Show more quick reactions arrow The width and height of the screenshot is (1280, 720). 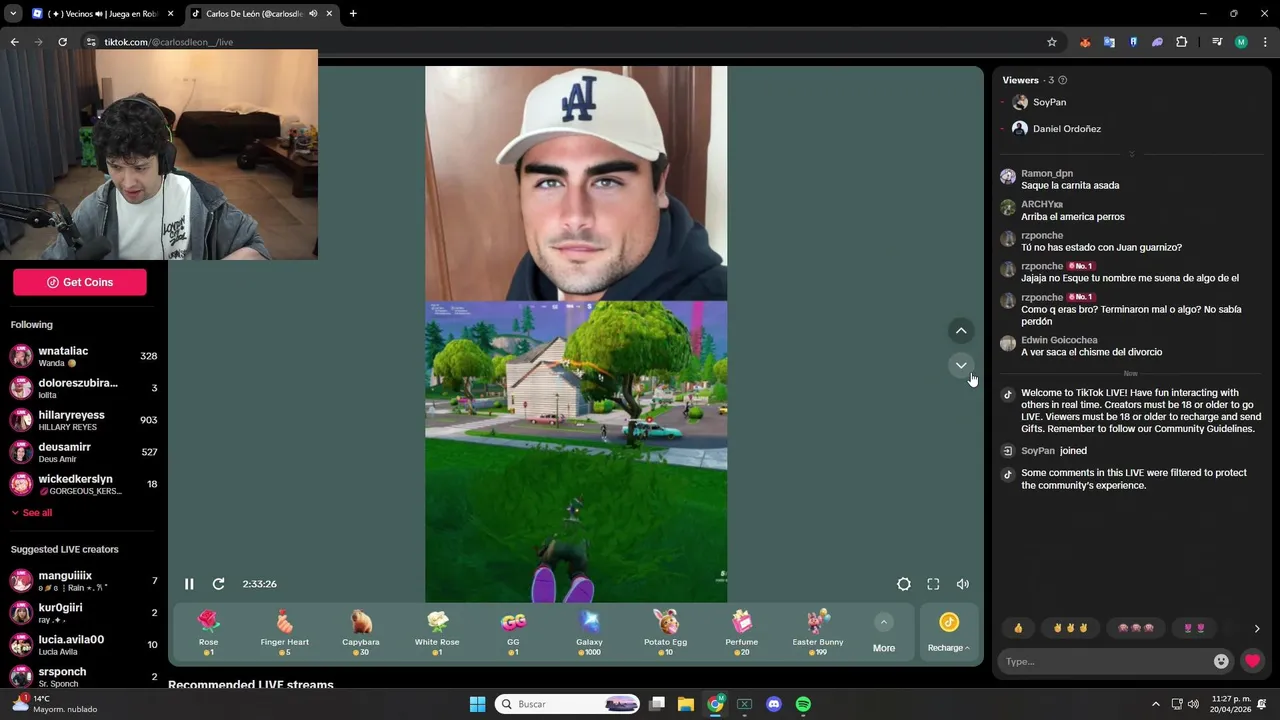click(1257, 629)
